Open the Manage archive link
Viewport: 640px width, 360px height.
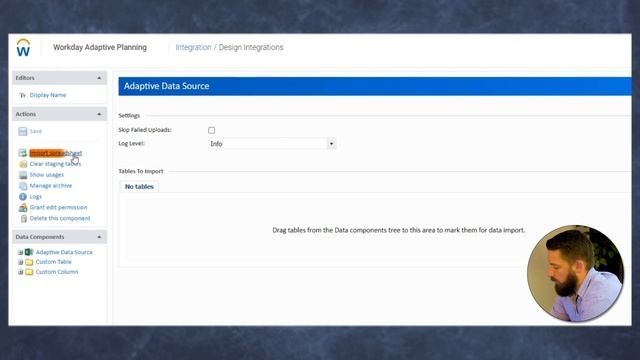pos(51,186)
